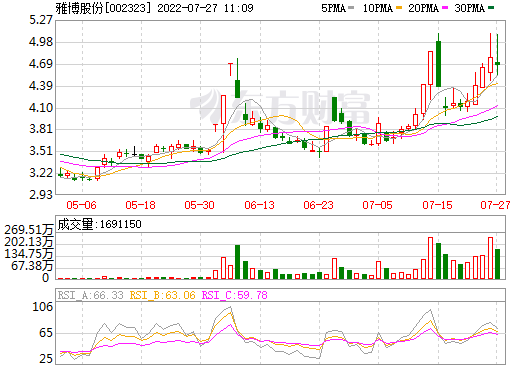Select the 05-06 date axis label

81,205
